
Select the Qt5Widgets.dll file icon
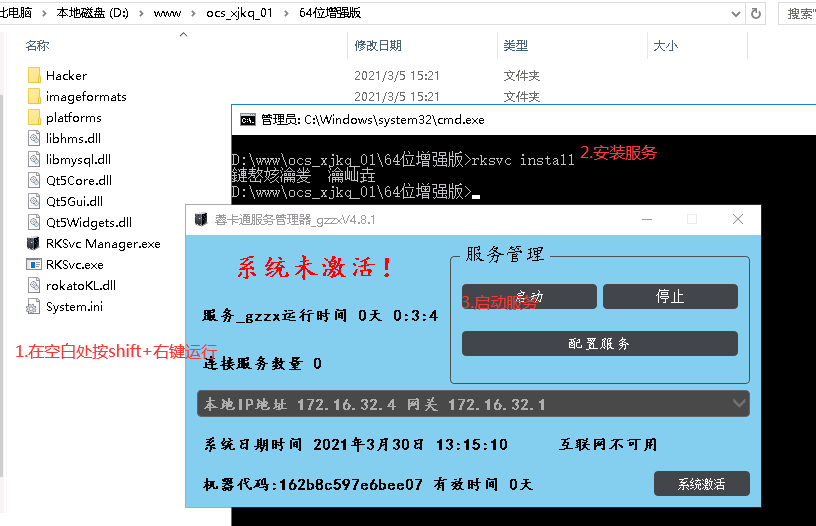[34, 222]
